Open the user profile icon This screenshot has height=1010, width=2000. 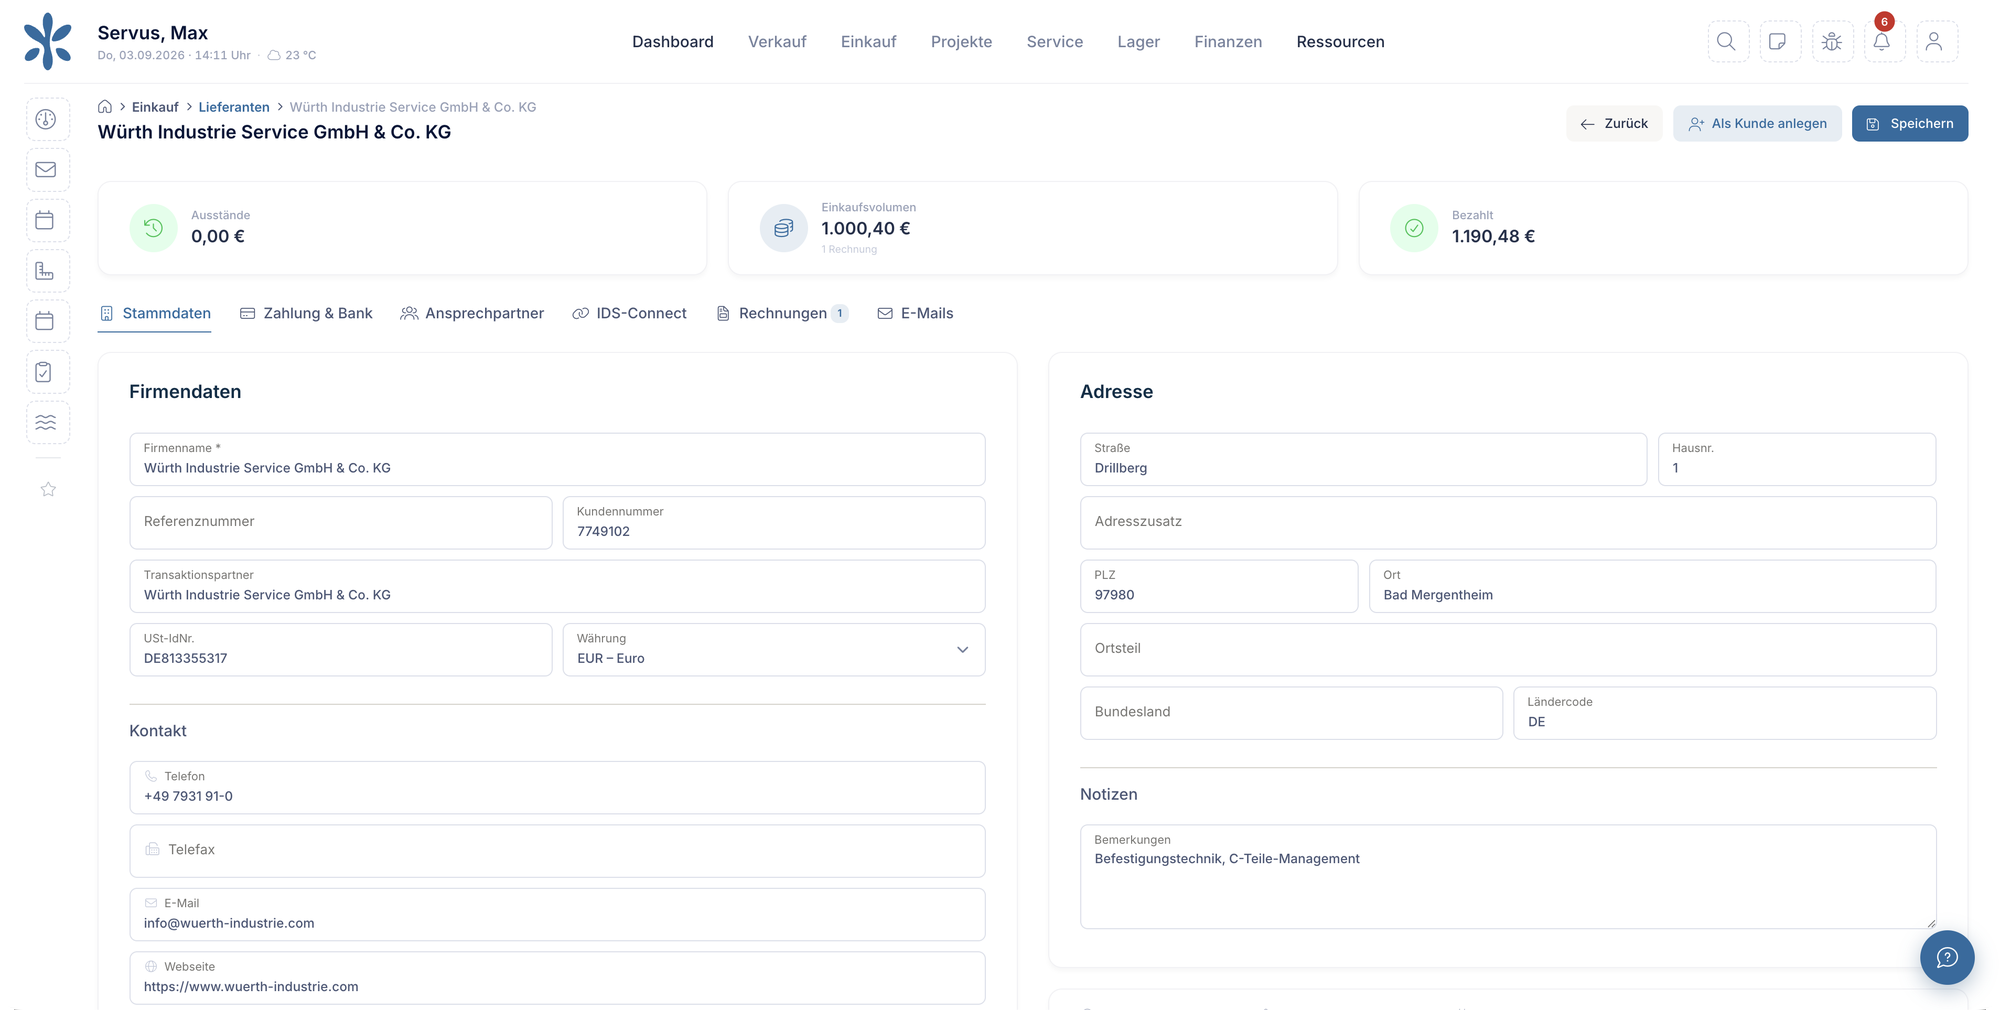1936,42
